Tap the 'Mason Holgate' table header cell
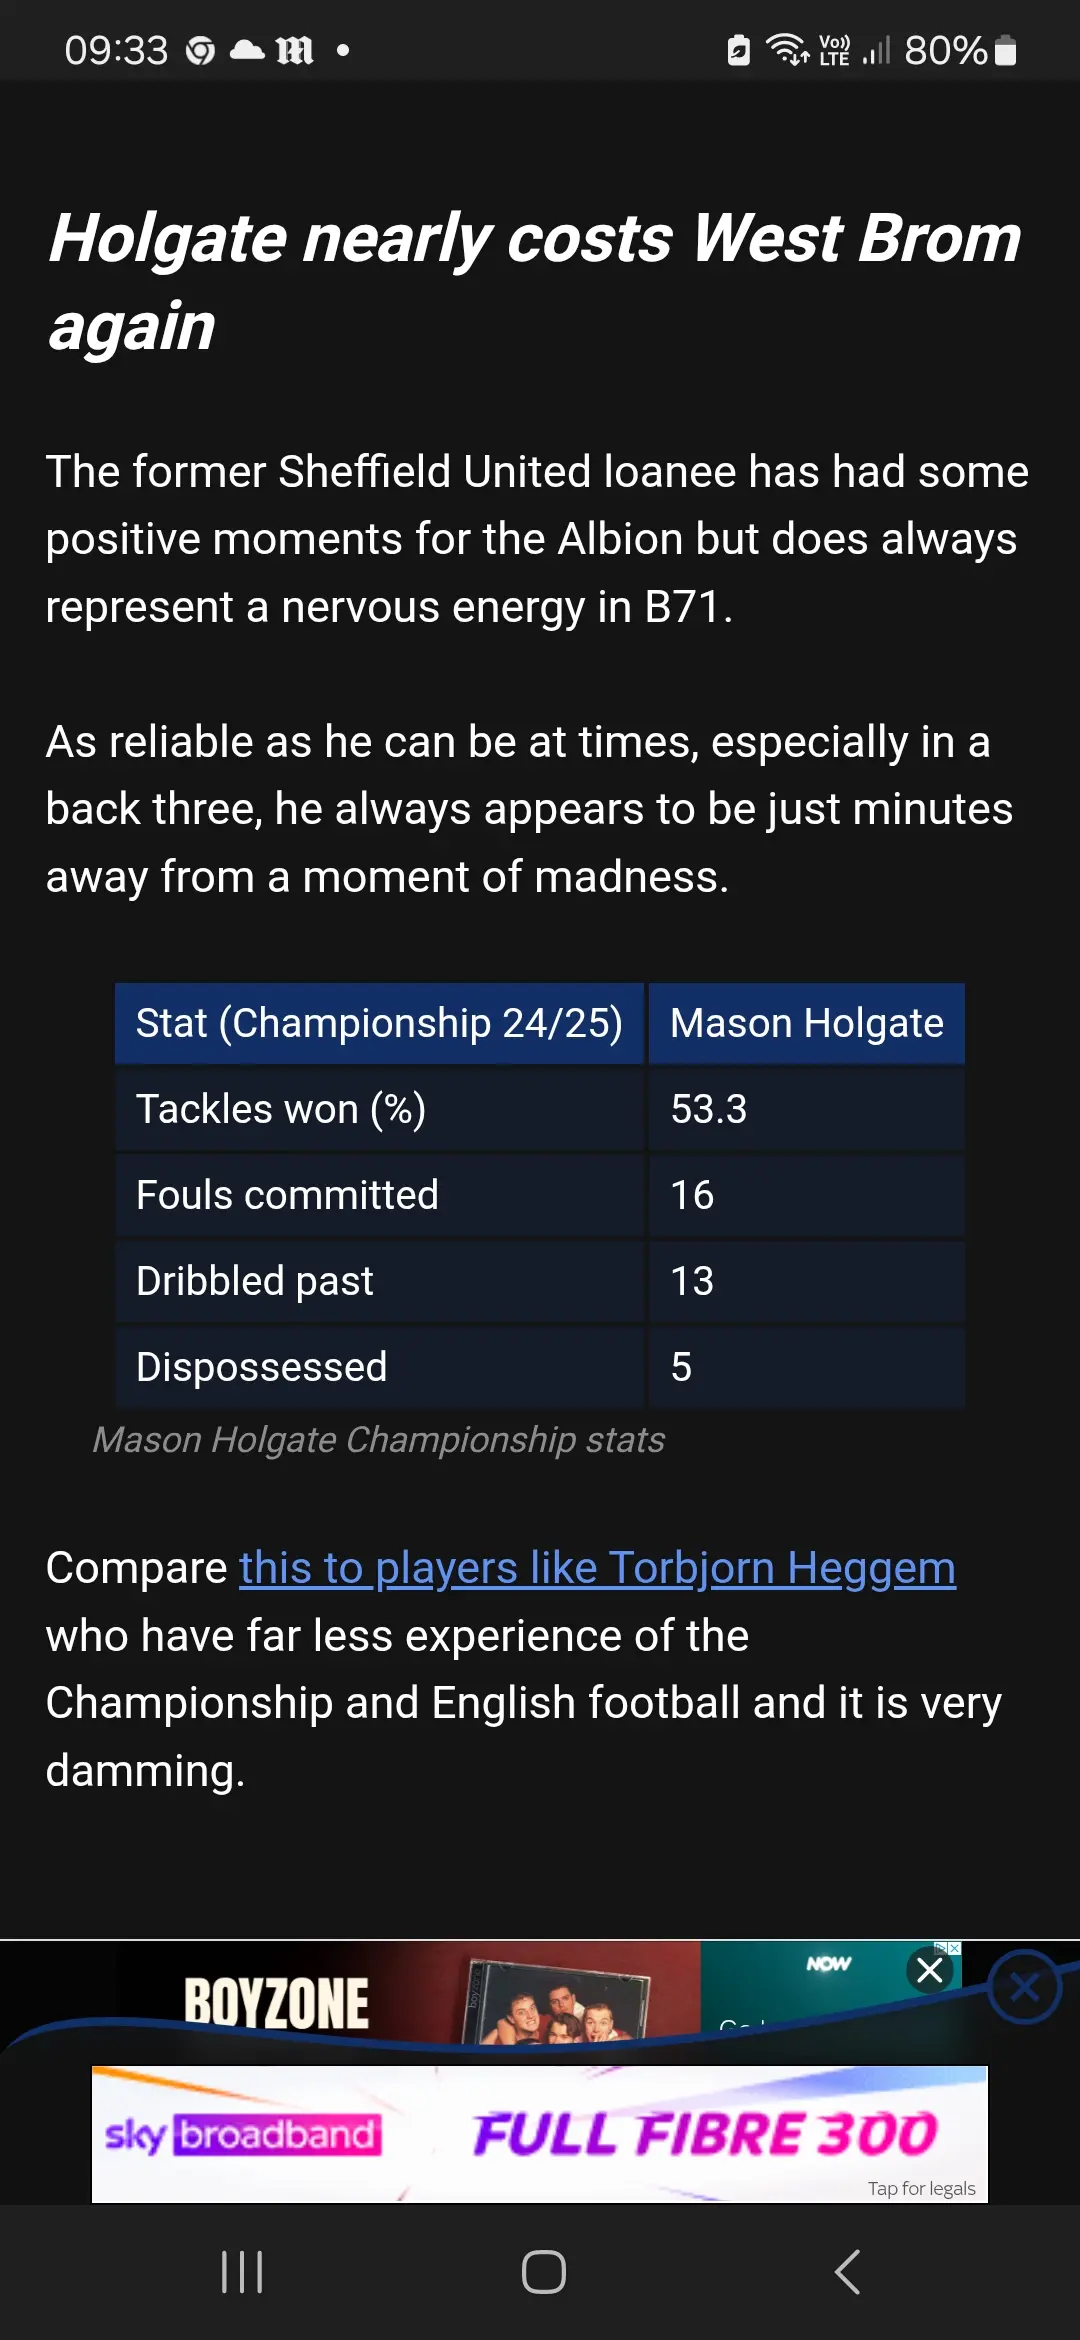Image resolution: width=1080 pixels, height=2340 pixels. tap(807, 1023)
